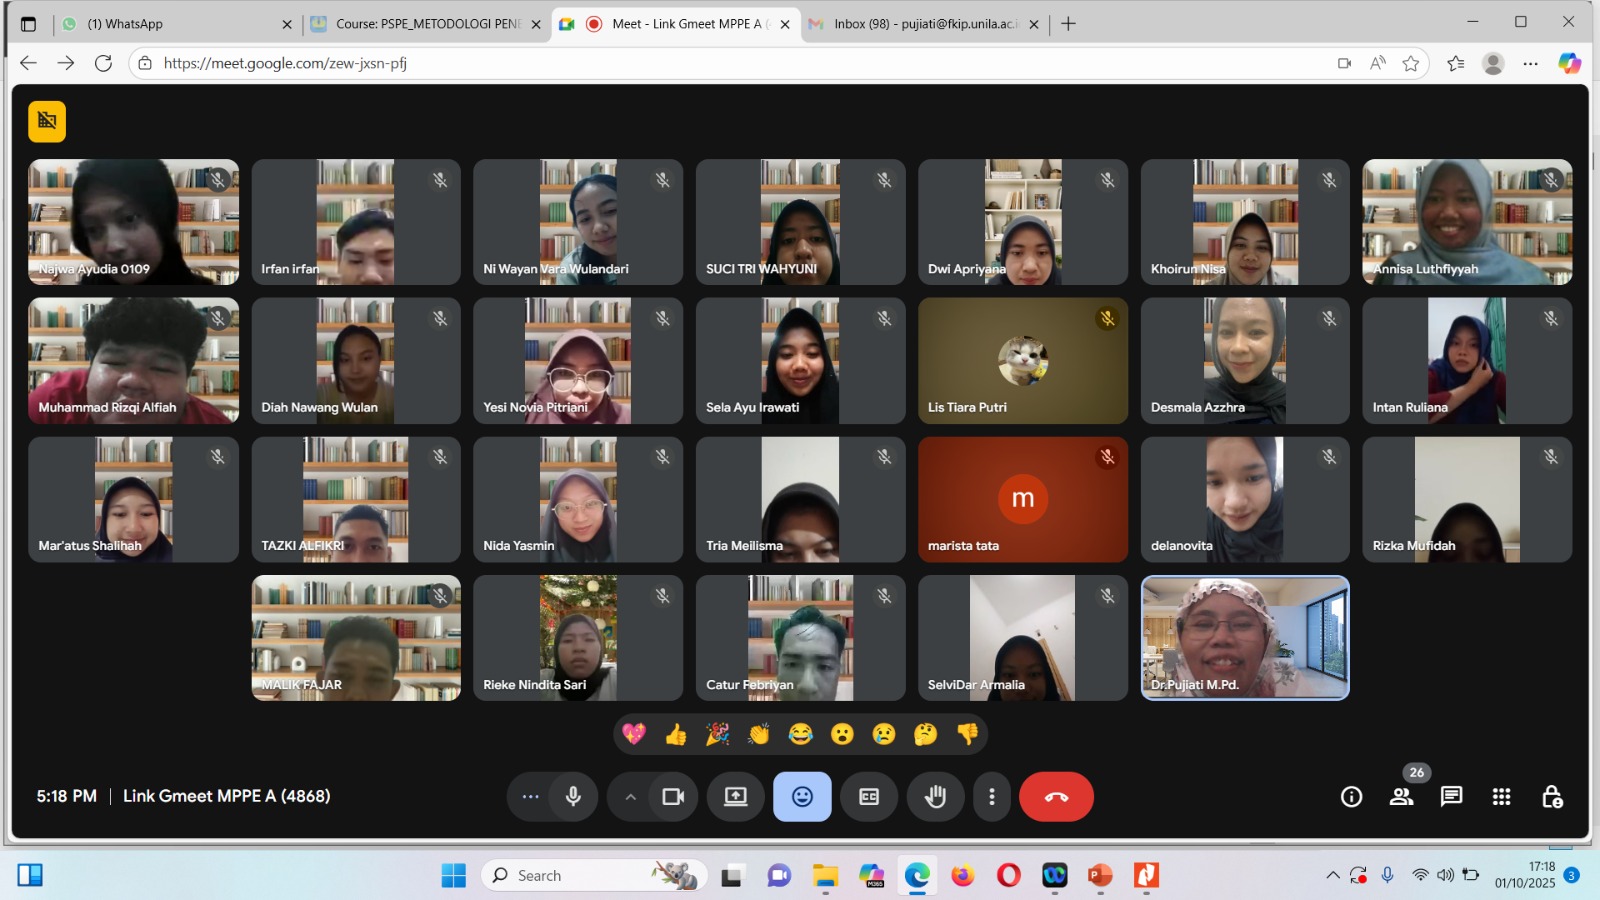Switch to the WhatsApp browser tab

(170, 24)
